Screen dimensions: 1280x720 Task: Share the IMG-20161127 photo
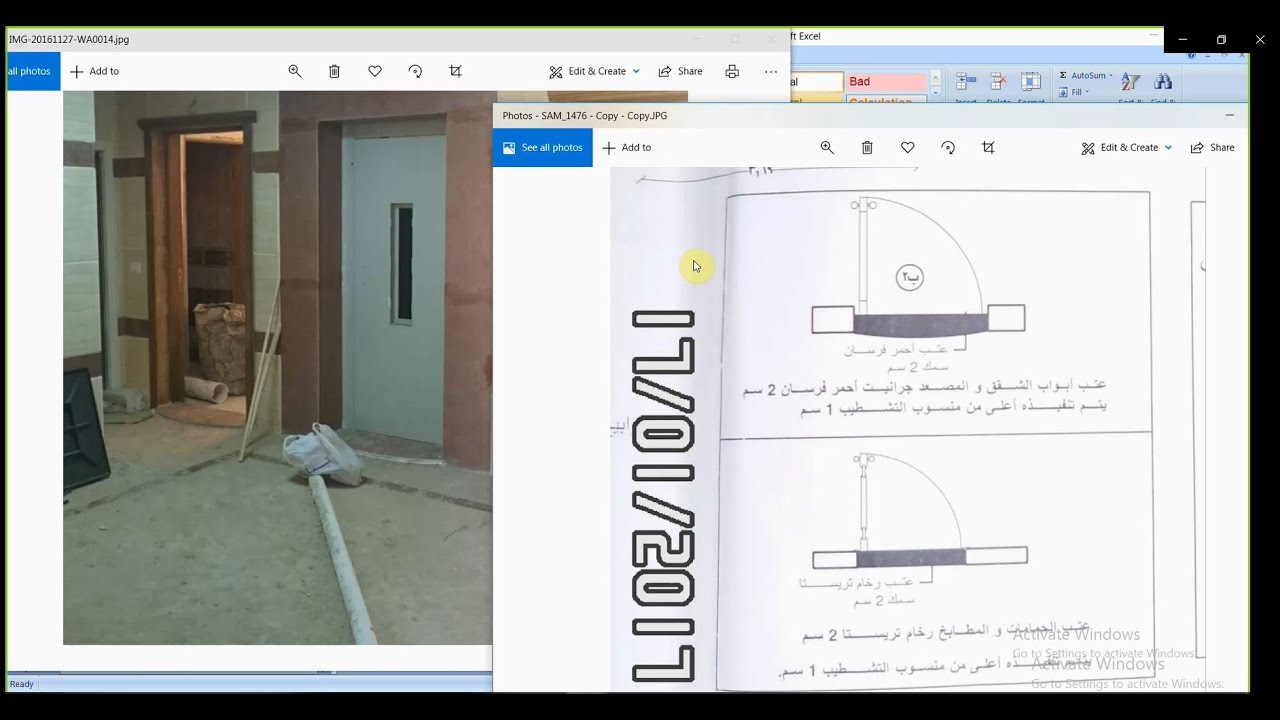680,71
